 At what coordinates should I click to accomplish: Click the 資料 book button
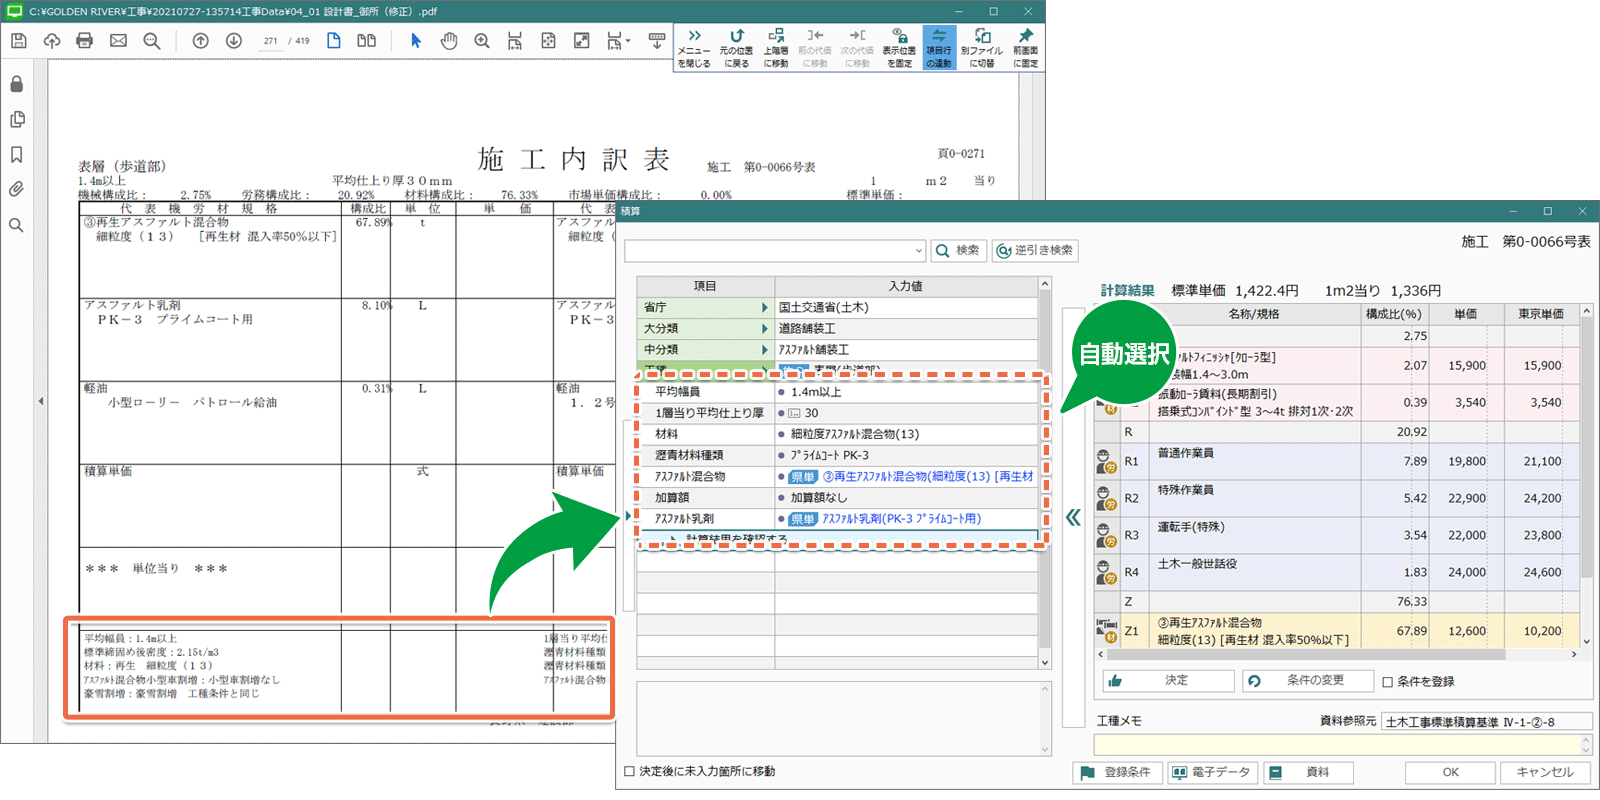[1309, 773]
